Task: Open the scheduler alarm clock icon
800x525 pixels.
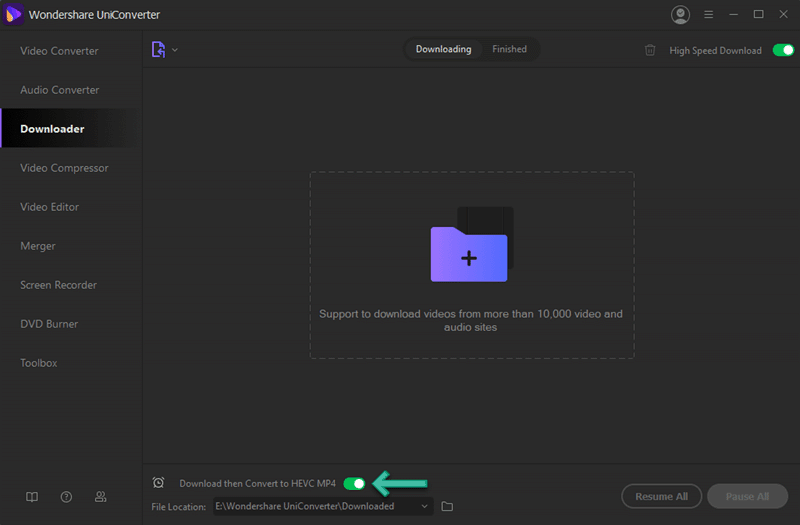Action: pyautogui.click(x=158, y=482)
